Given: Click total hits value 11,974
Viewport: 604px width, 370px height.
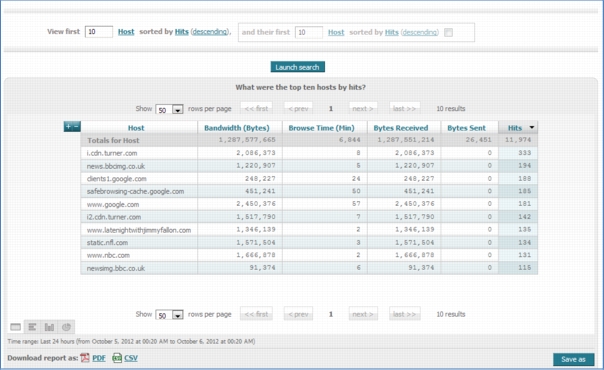Looking at the screenshot, I should (518, 140).
